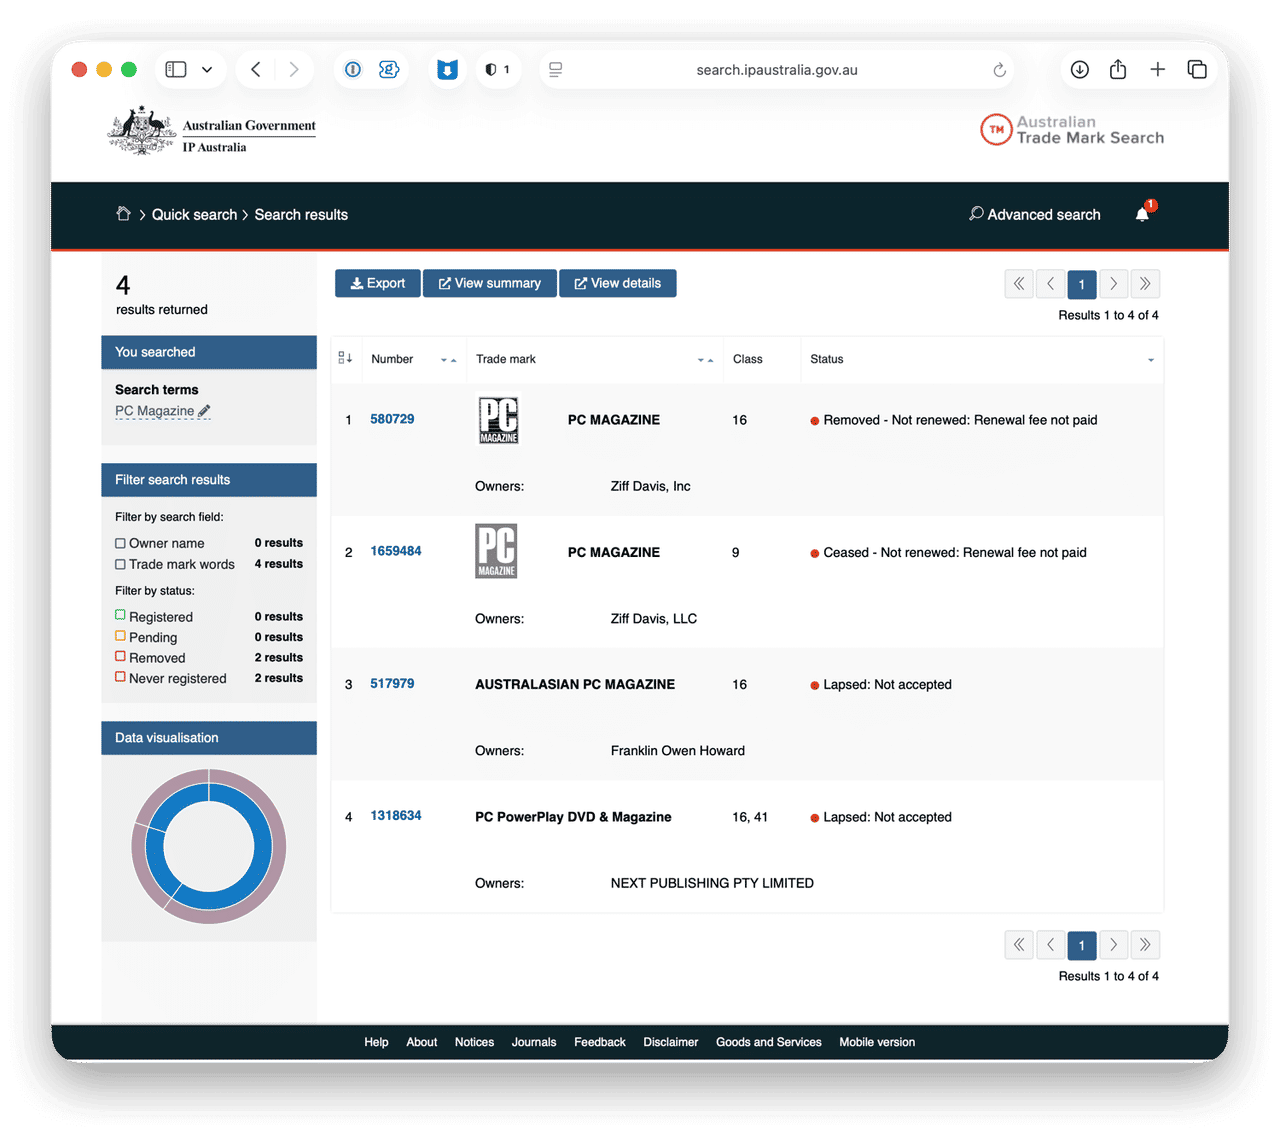The image size is (1280, 1143).
Task: Select page 1 in the top pagination
Action: pyautogui.click(x=1082, y=284)
